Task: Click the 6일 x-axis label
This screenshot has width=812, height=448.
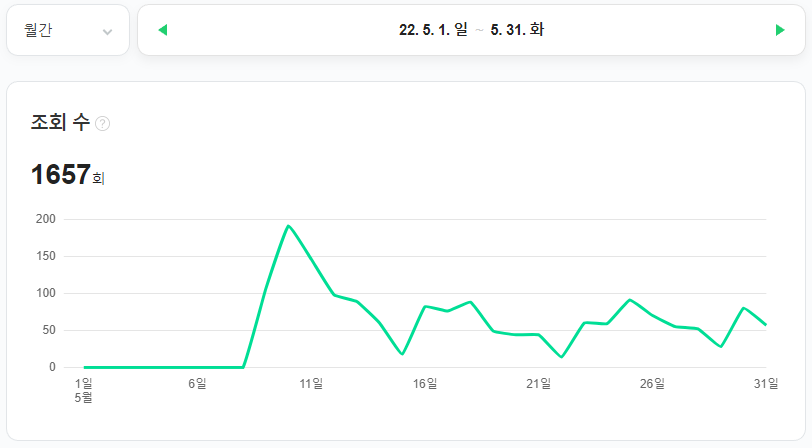Action: (x=197, y=383)
